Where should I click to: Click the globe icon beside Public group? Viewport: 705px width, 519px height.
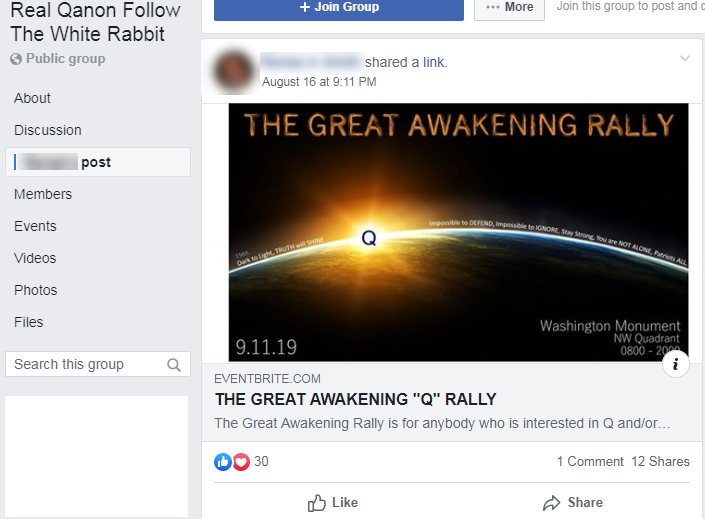pos(16,59)
